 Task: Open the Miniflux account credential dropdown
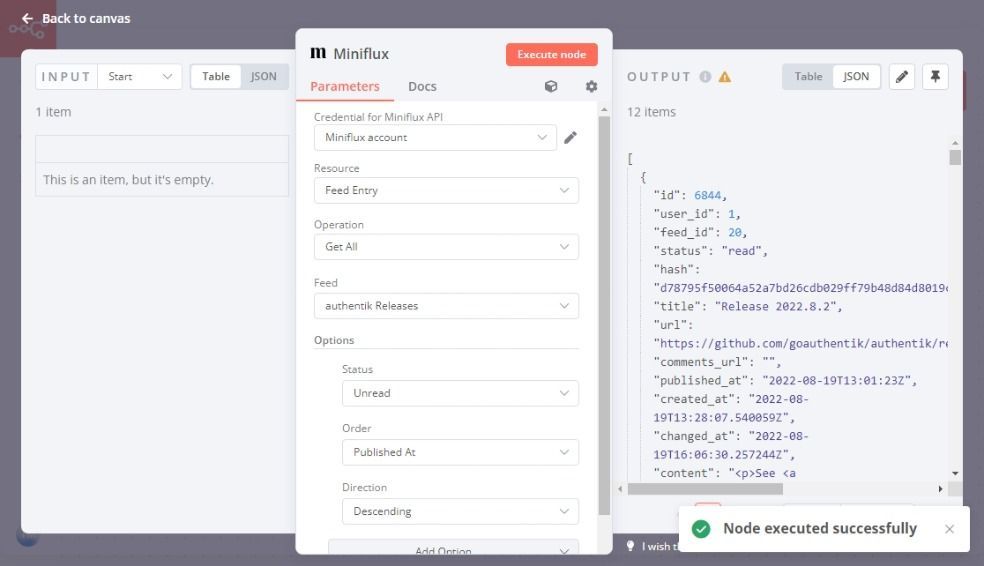(435, 137)
